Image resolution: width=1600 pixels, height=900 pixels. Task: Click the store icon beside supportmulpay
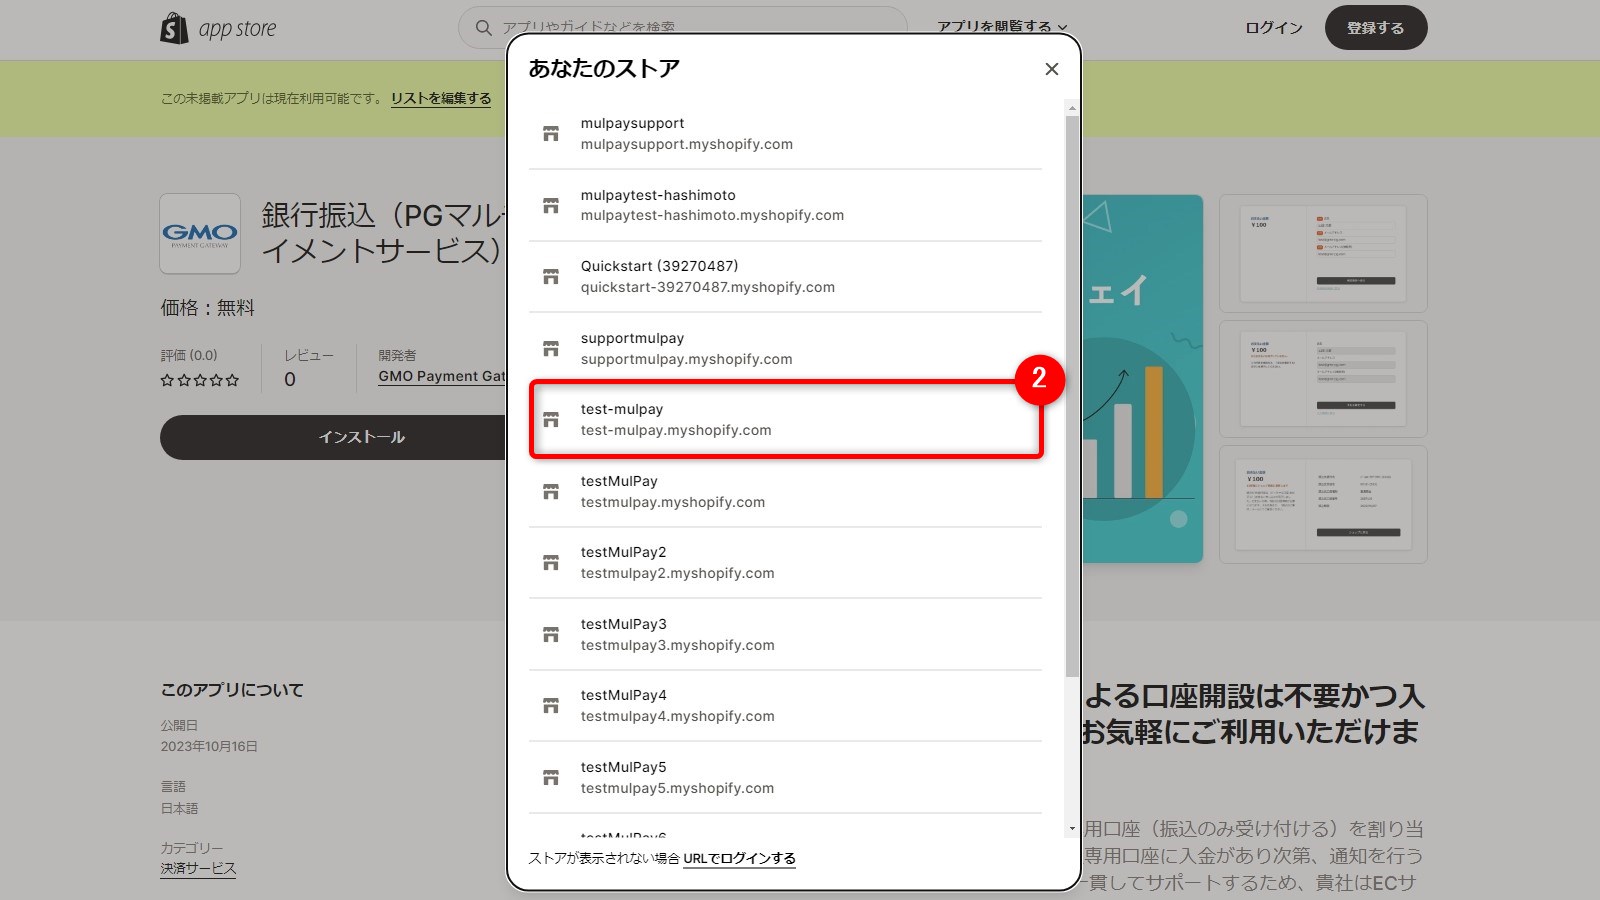click(551, 349)
